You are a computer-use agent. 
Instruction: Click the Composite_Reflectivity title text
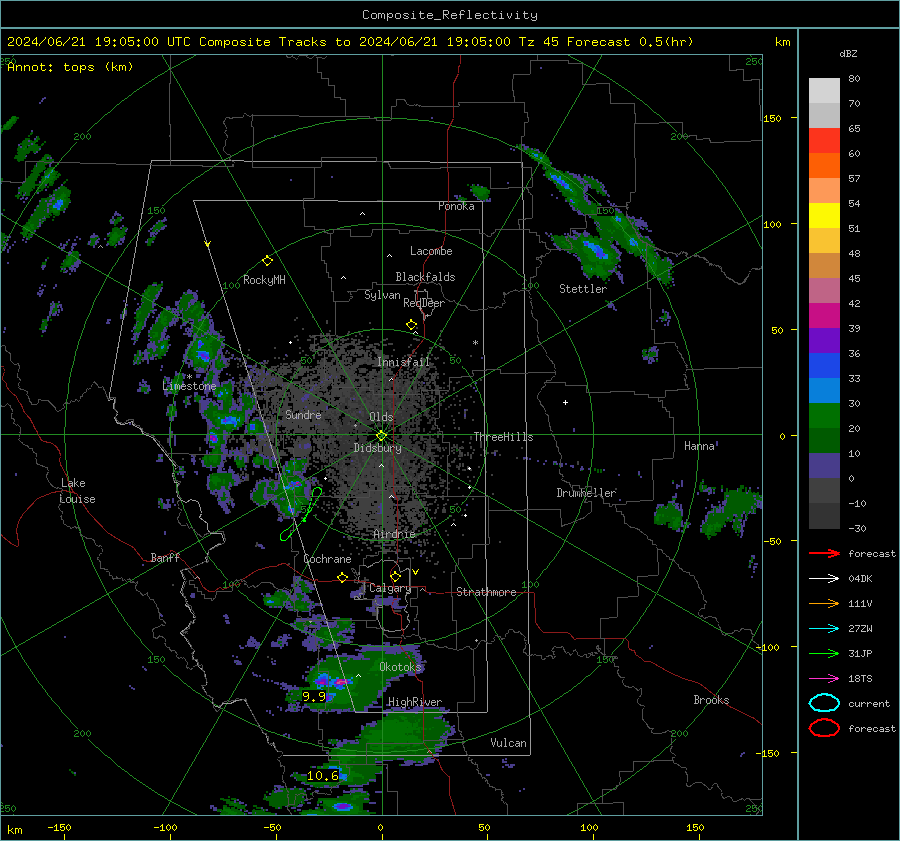[449, 15]
